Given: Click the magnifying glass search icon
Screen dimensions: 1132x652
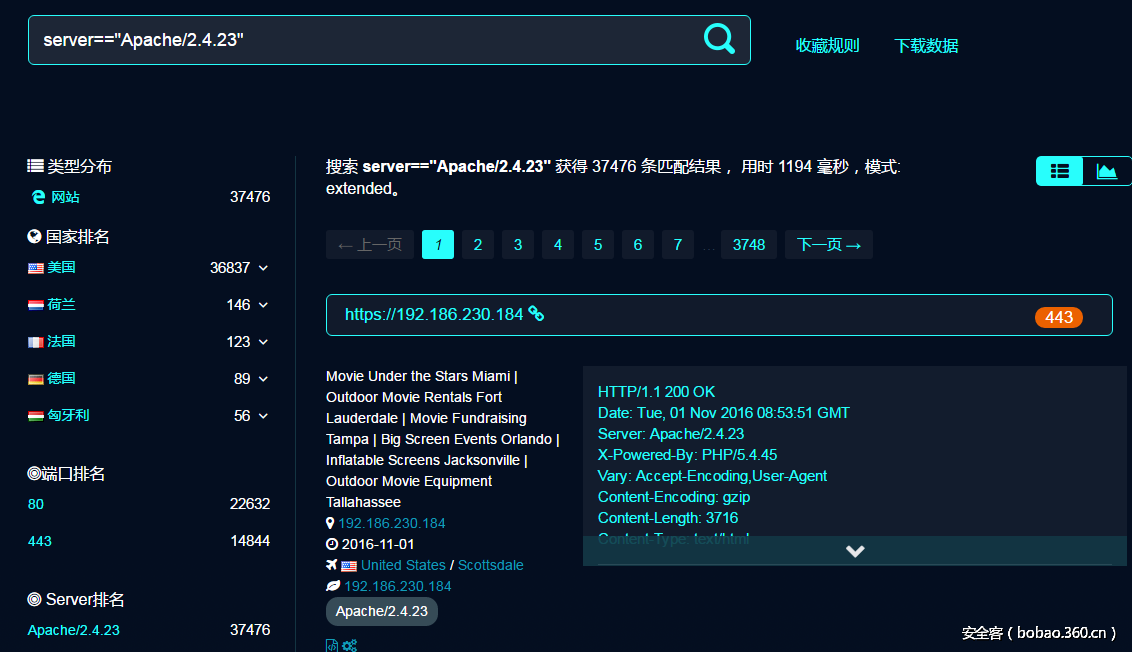Looking at the screenshot, I should tap(719, 39).
